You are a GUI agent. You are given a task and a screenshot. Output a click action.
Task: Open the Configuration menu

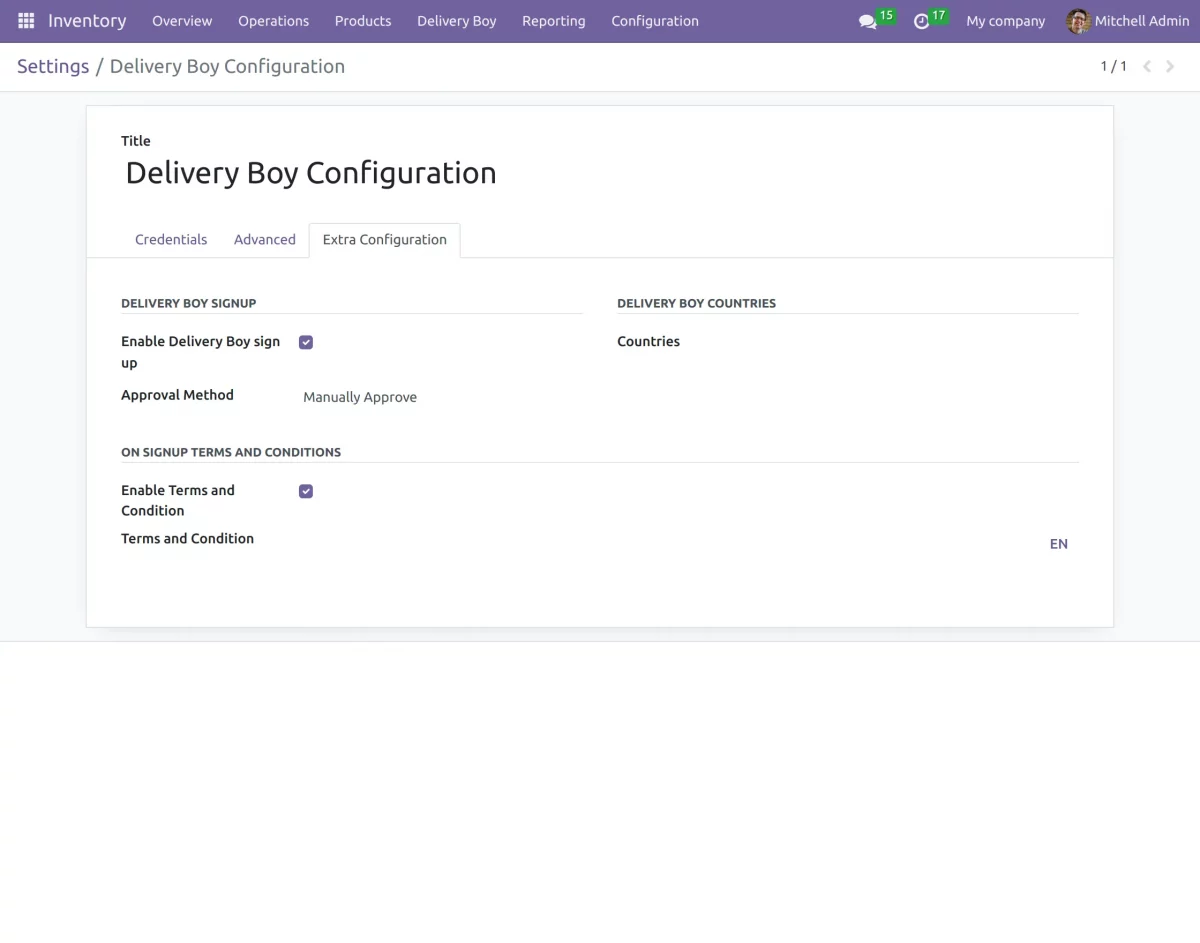tap(654, 21)
